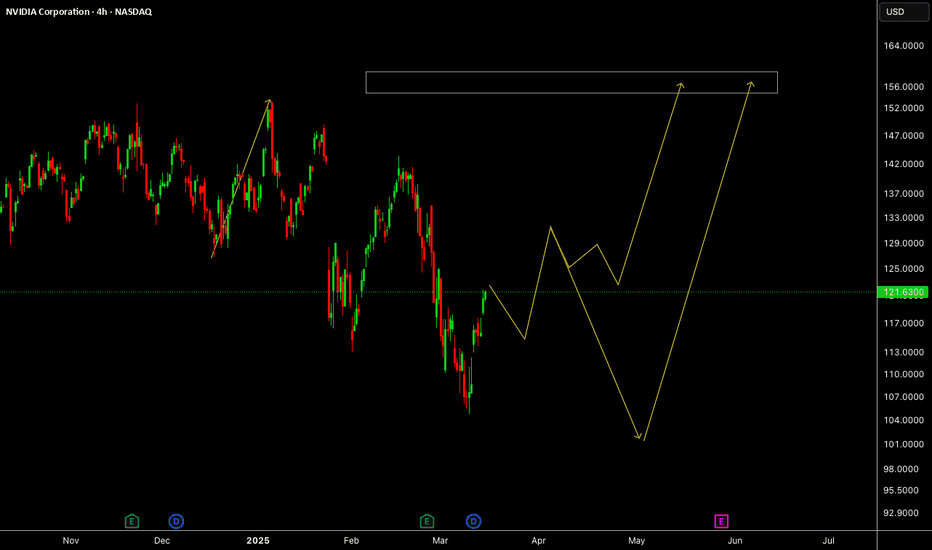Click the Jun label on time axis
Image resolution: width=932 pixels, height=550 pixels.
[x=735, y=540]
